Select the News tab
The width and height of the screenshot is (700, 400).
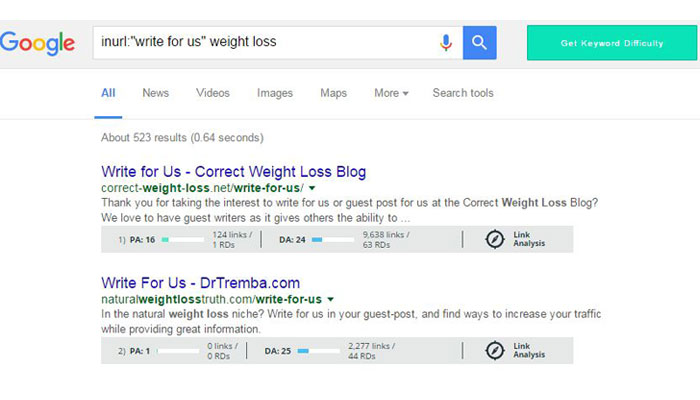coord(155,93)
